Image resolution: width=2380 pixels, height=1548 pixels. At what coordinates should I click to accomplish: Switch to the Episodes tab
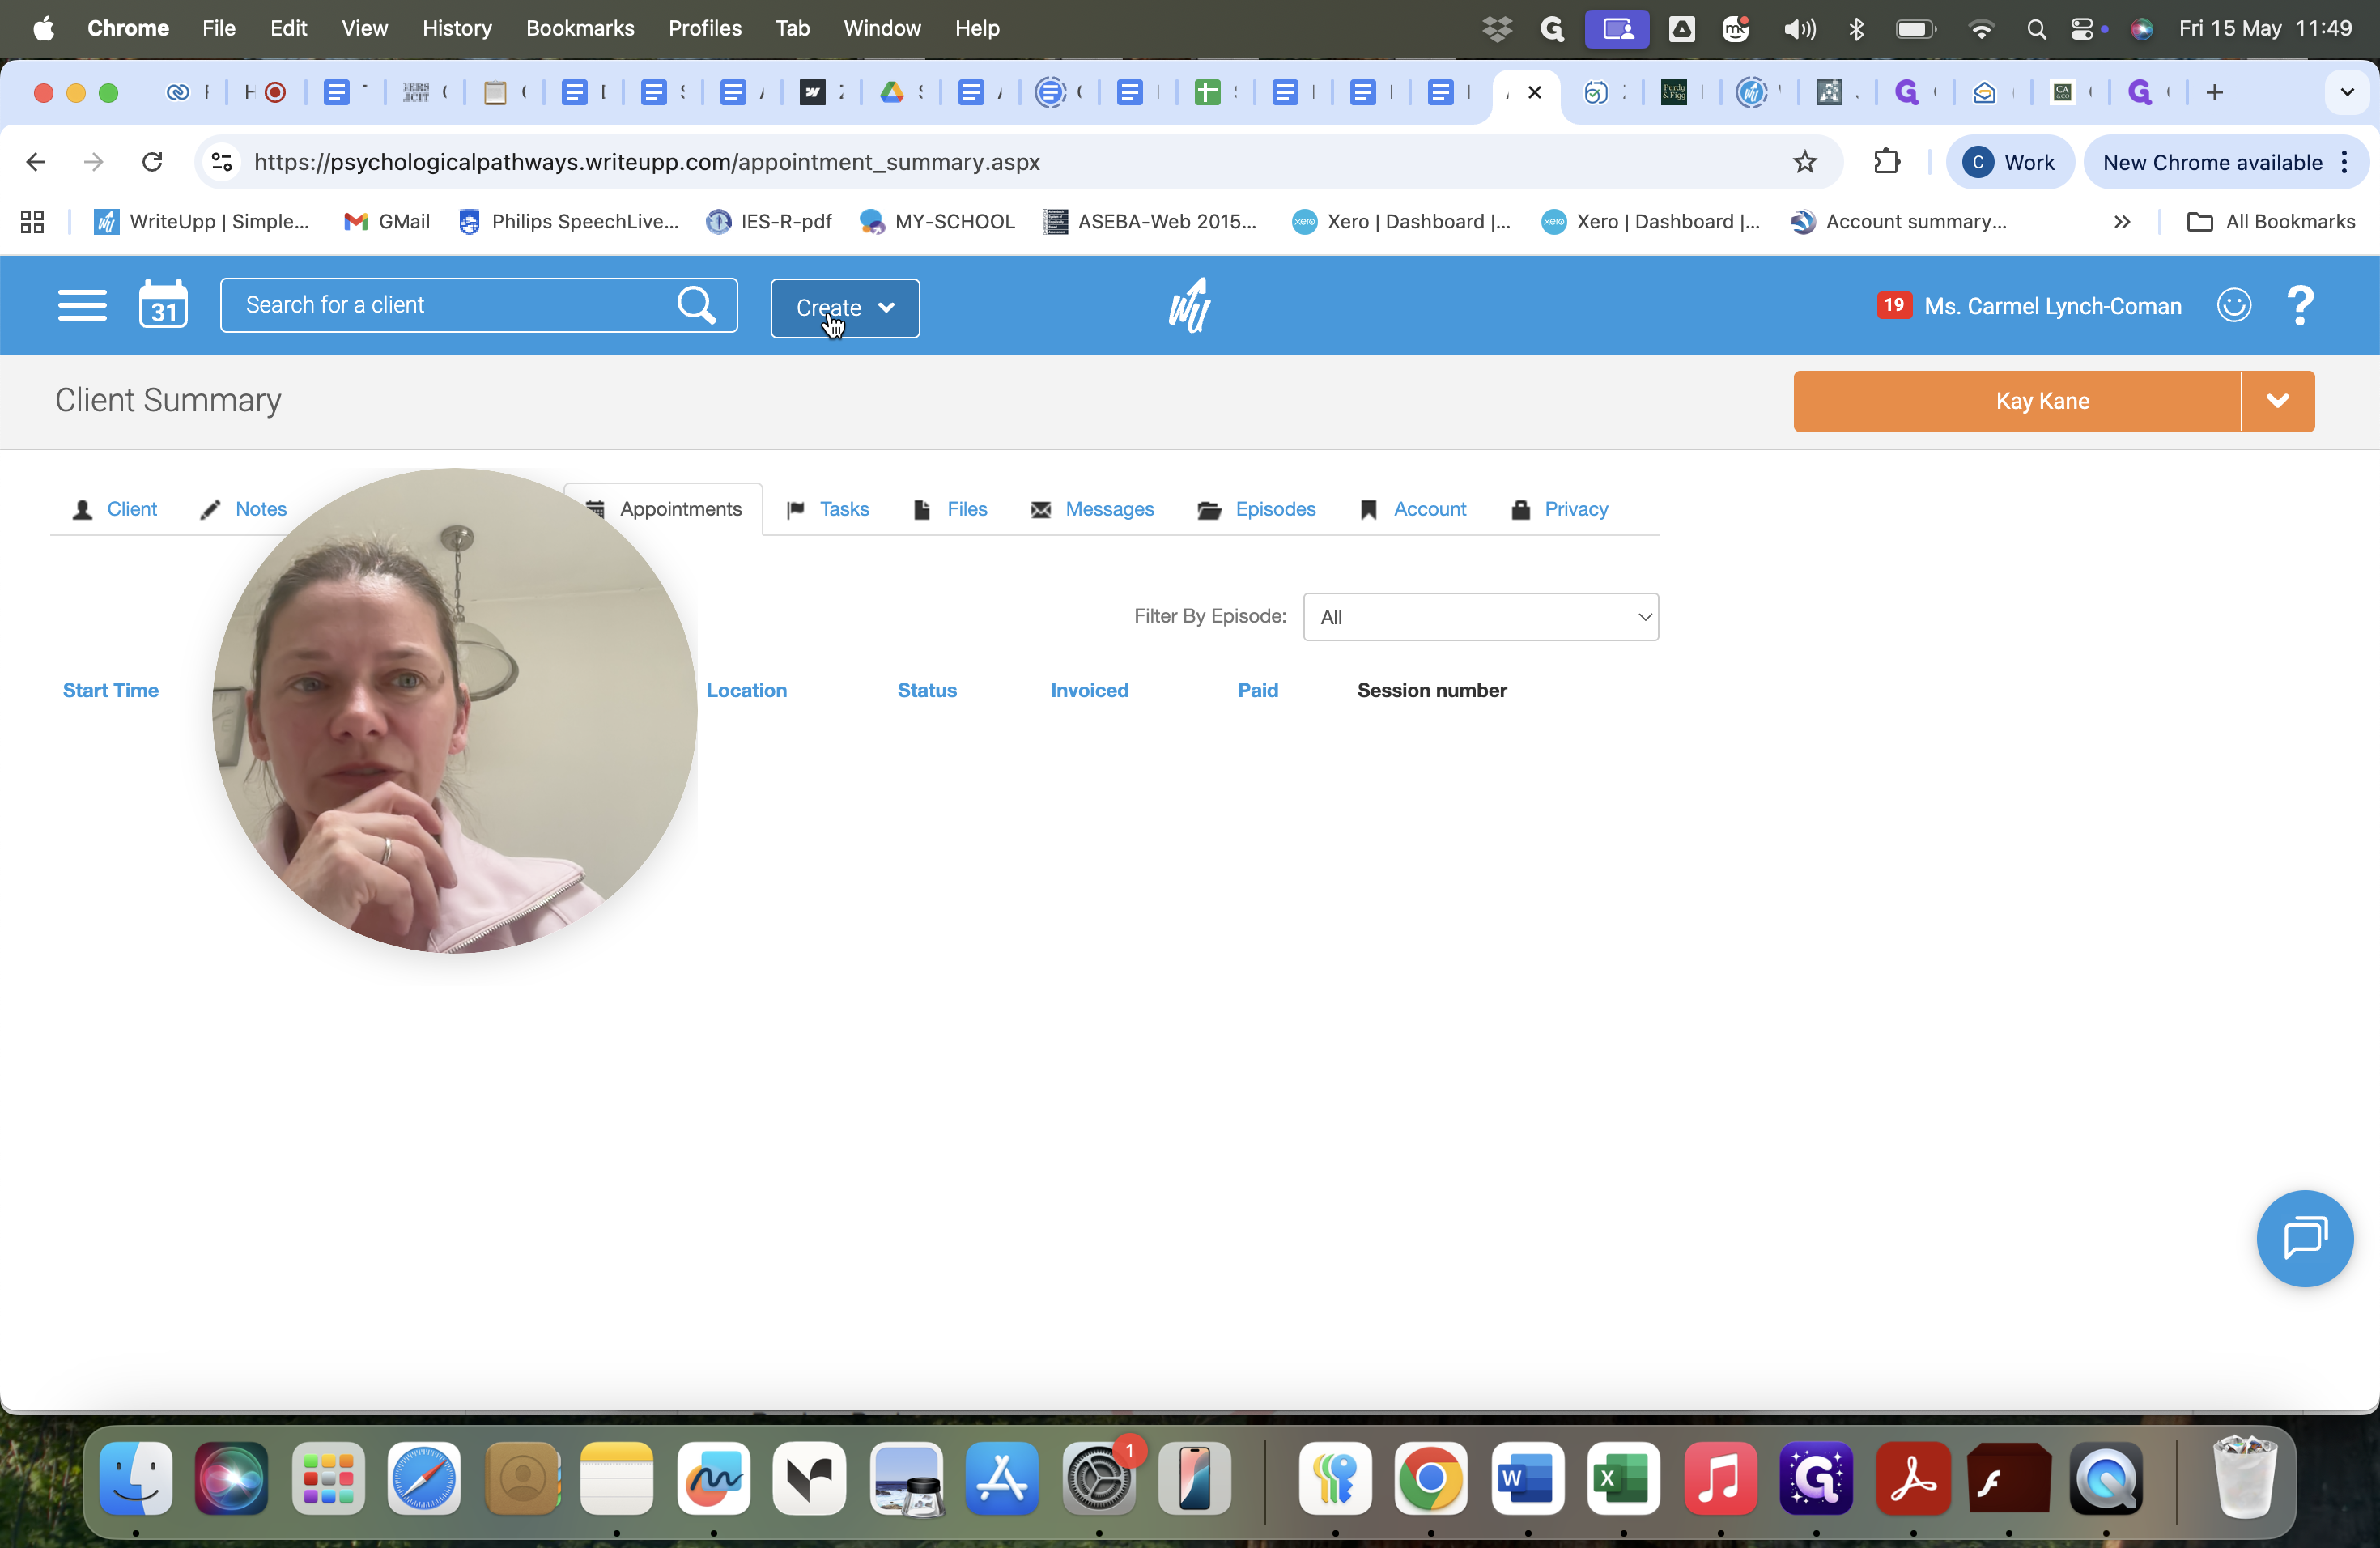1257,509
